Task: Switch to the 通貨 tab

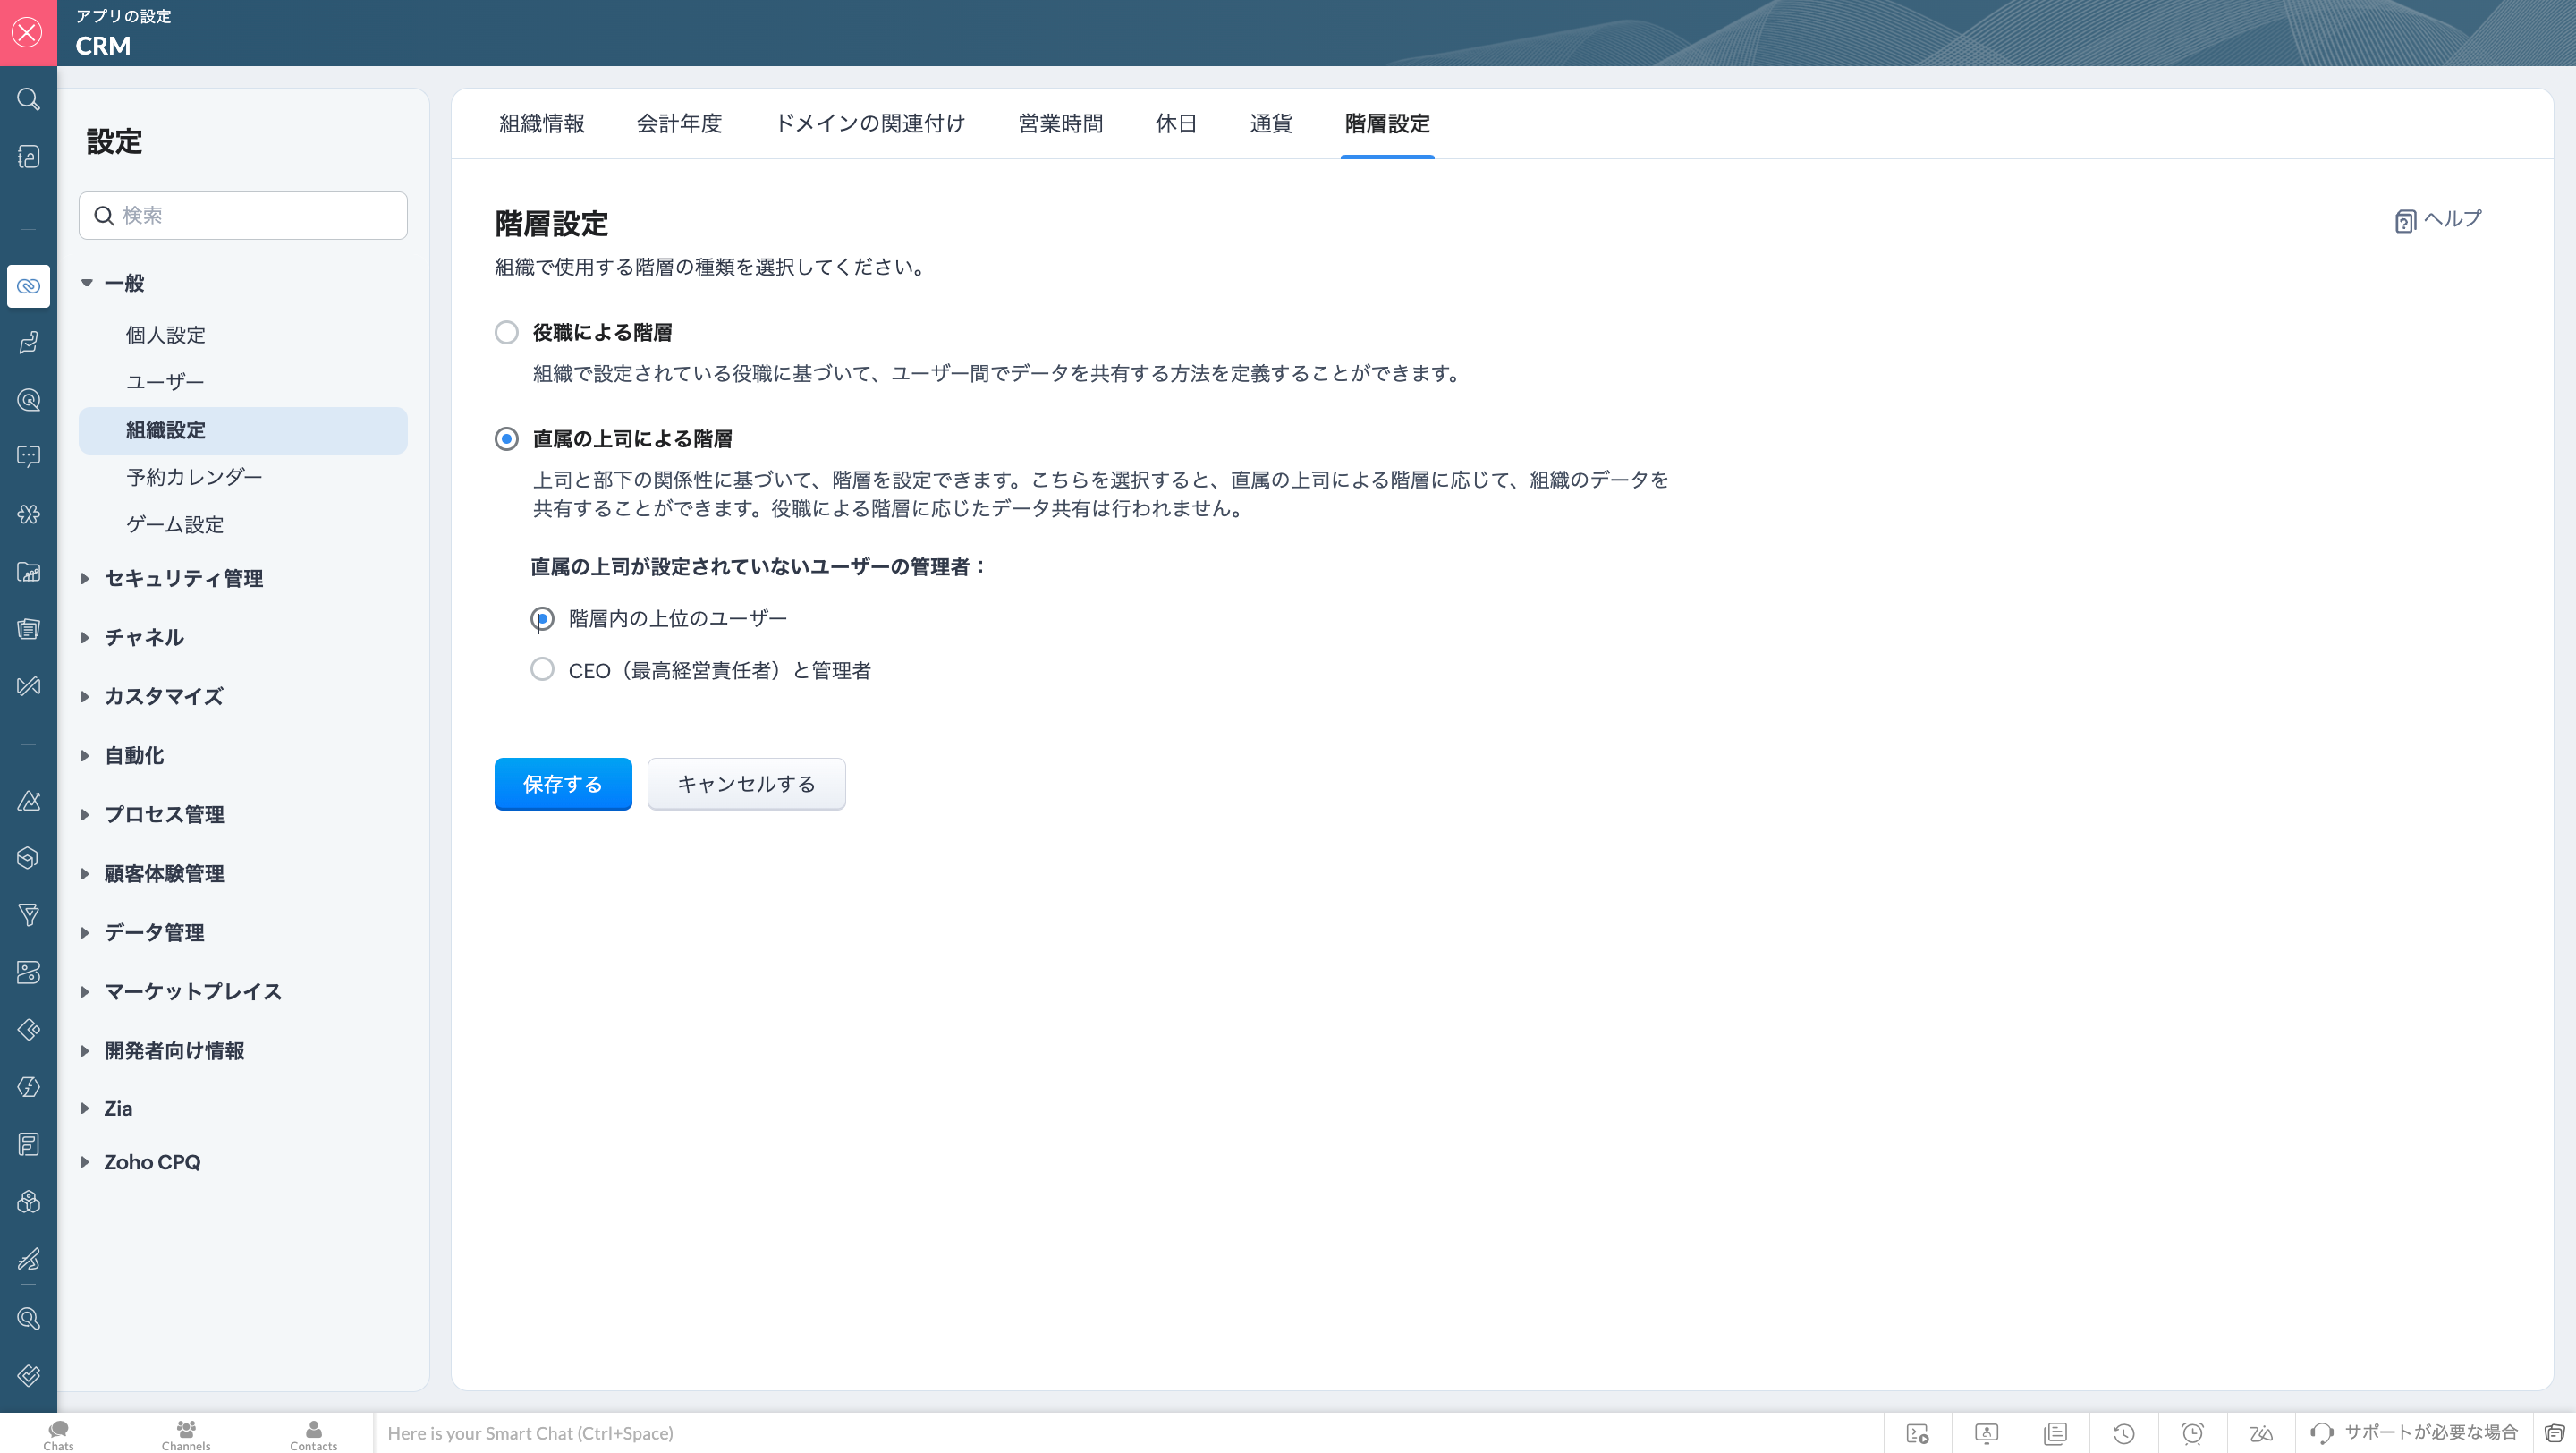Action: tap(1270, 123)
